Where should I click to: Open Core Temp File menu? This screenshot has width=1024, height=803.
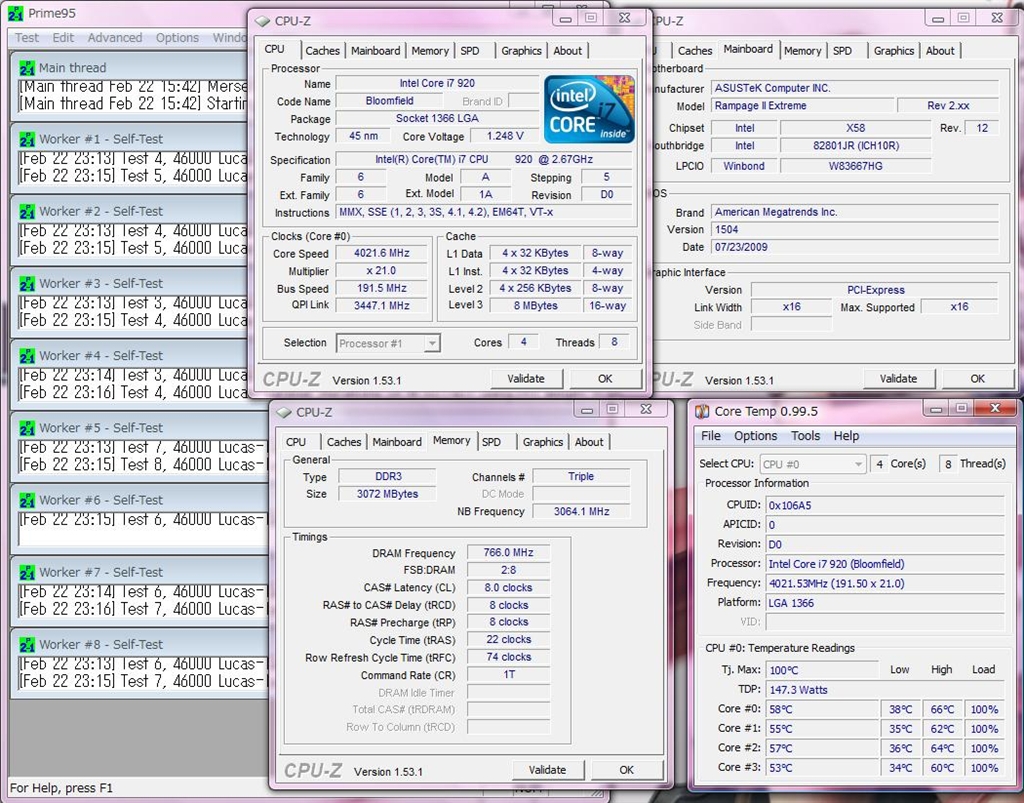point(711,436)
